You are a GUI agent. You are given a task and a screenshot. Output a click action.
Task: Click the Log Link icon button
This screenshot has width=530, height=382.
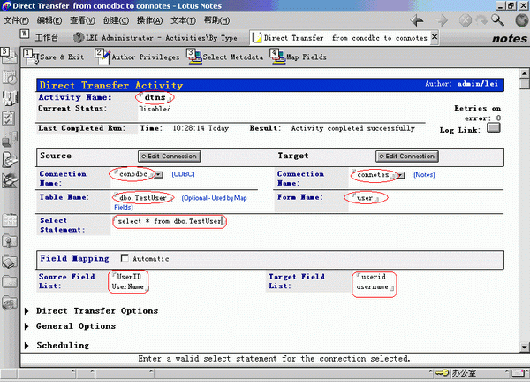click(494, 128)
